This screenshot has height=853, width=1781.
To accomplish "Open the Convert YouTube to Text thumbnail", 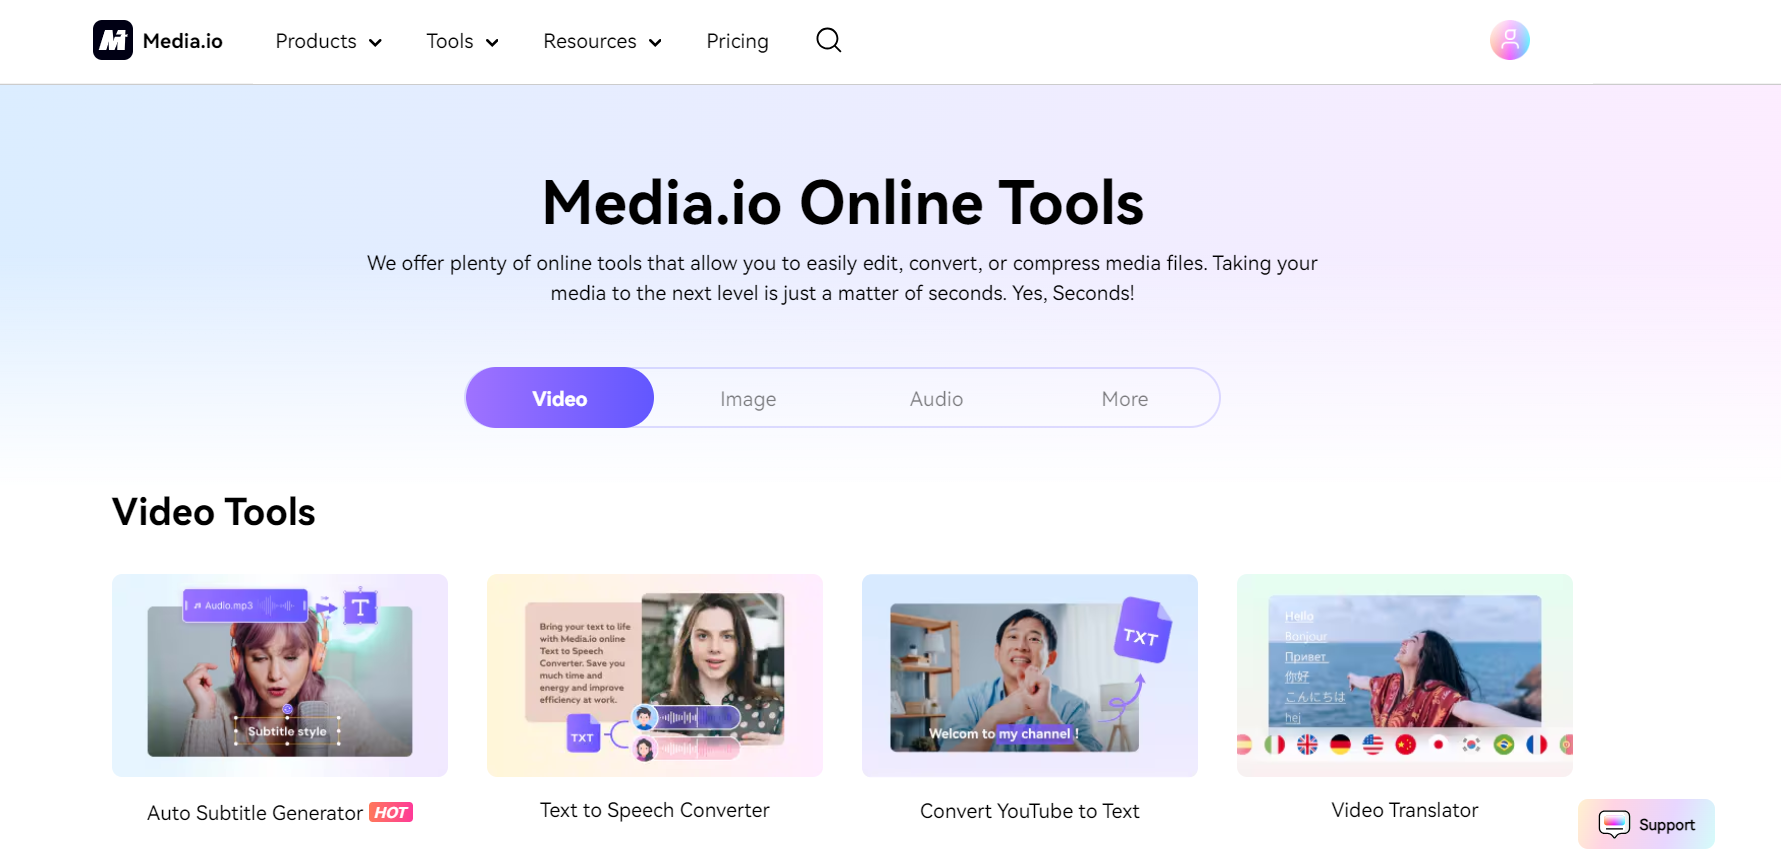I will [x=1030, y=675].
